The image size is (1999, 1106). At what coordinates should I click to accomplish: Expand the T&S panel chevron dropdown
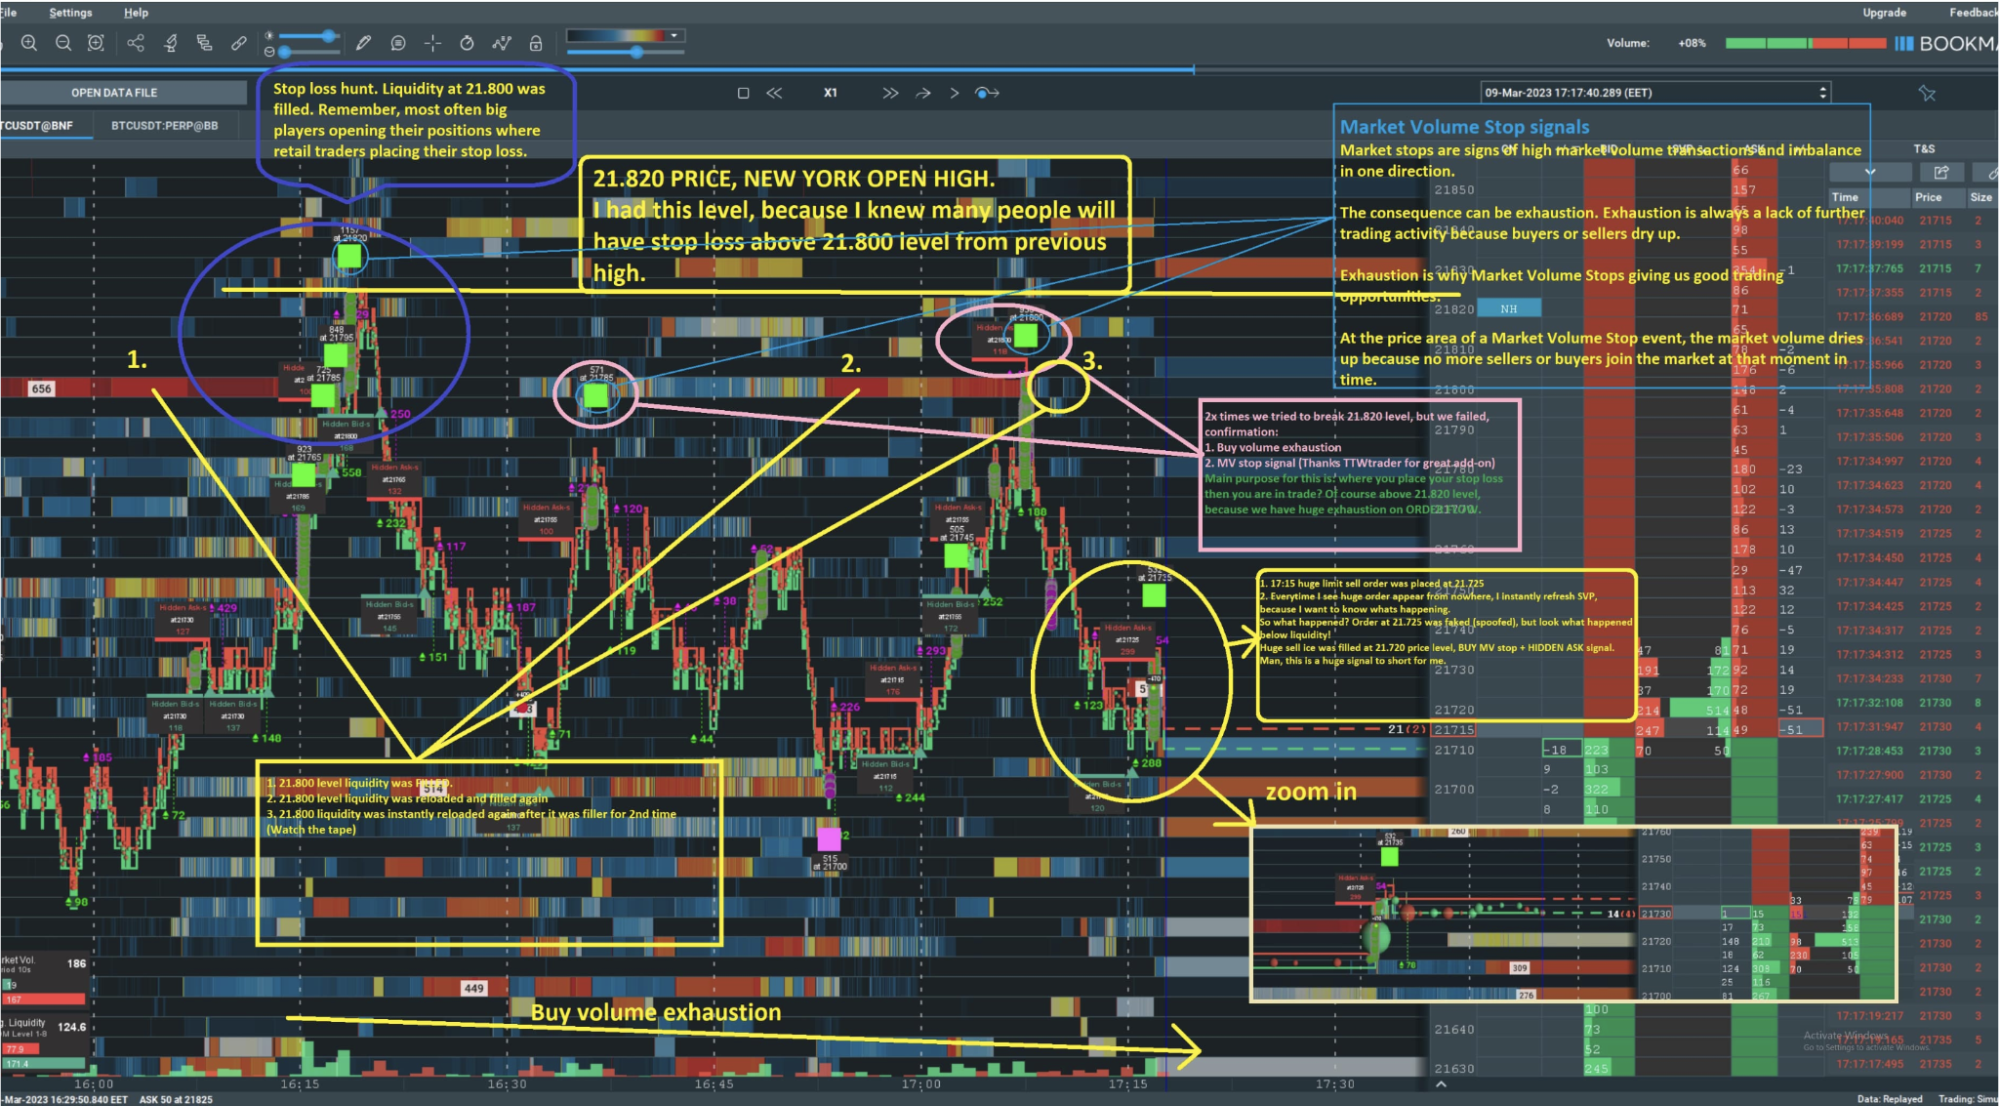click(1870, 172)
